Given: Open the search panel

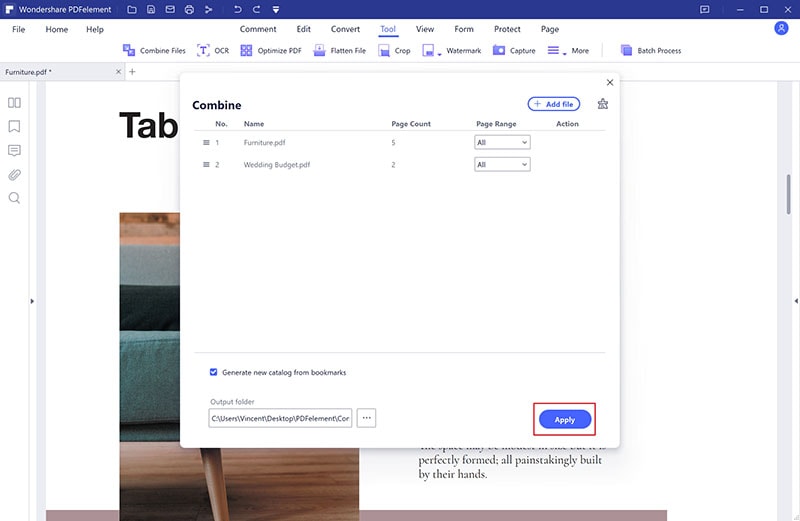Looking at the screenshot, I should (14, 198).
